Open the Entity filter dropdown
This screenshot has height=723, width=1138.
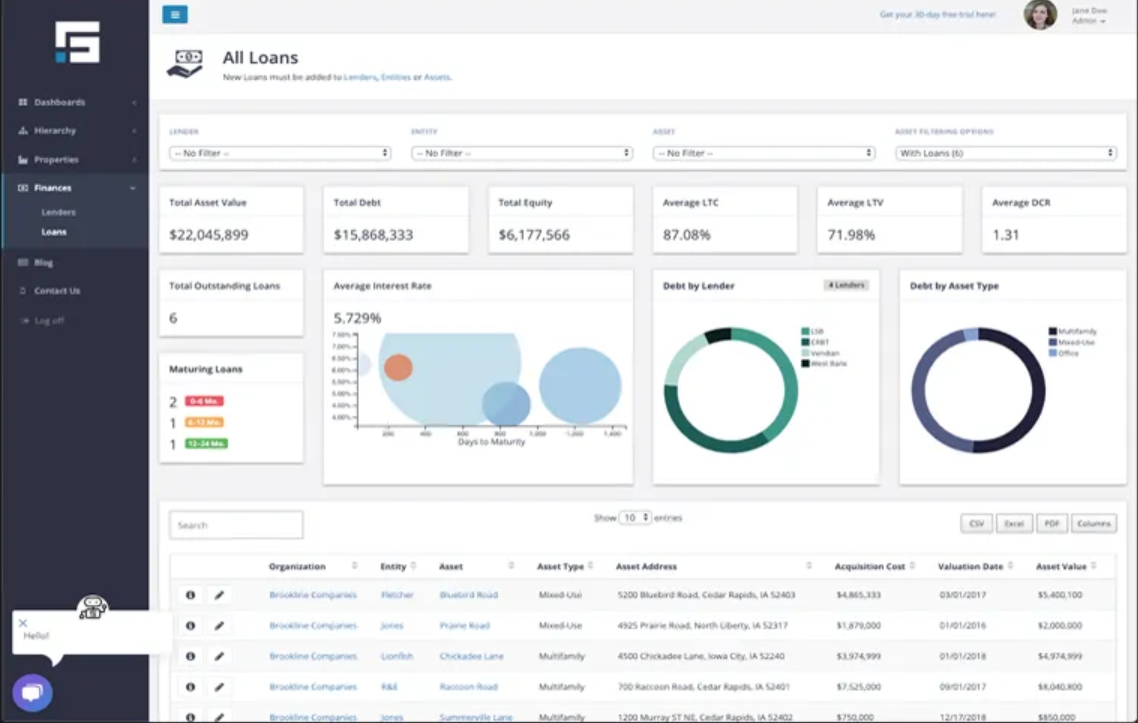522,153
